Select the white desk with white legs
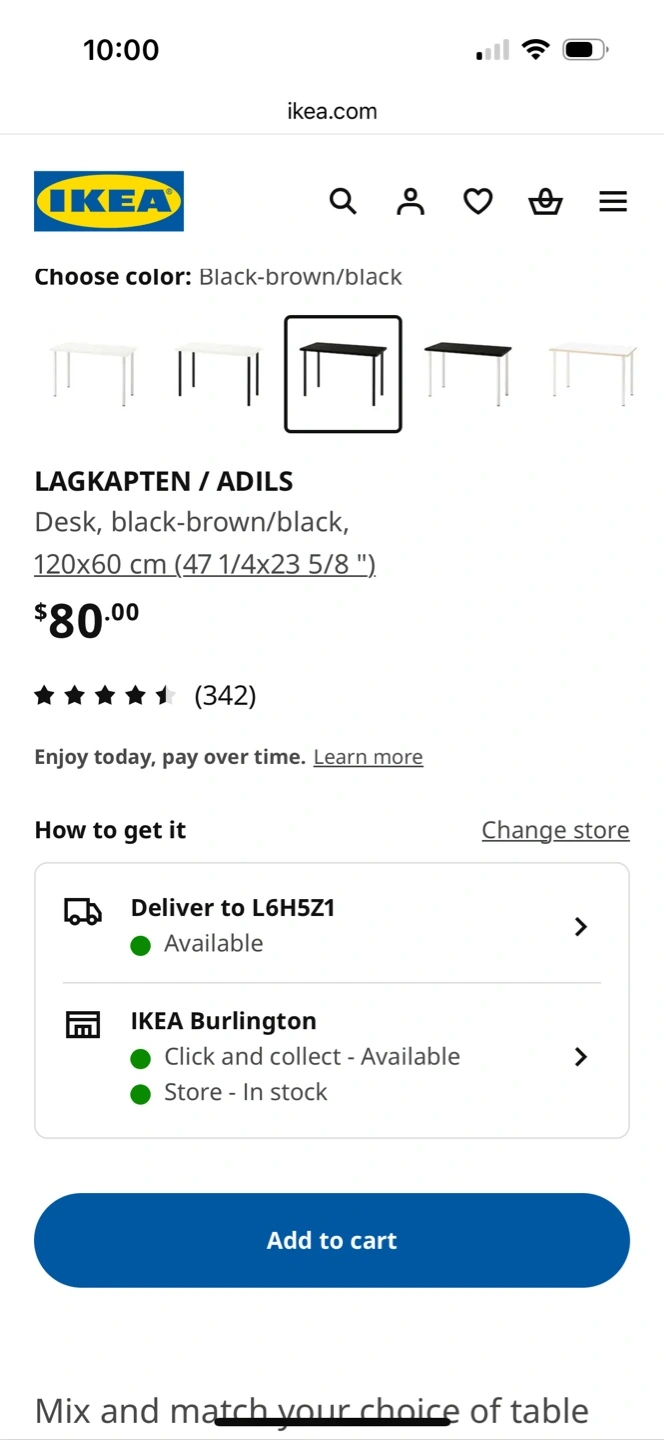Image resolution: width=665 pixels, height=1440 pixels. pos(93,374)
